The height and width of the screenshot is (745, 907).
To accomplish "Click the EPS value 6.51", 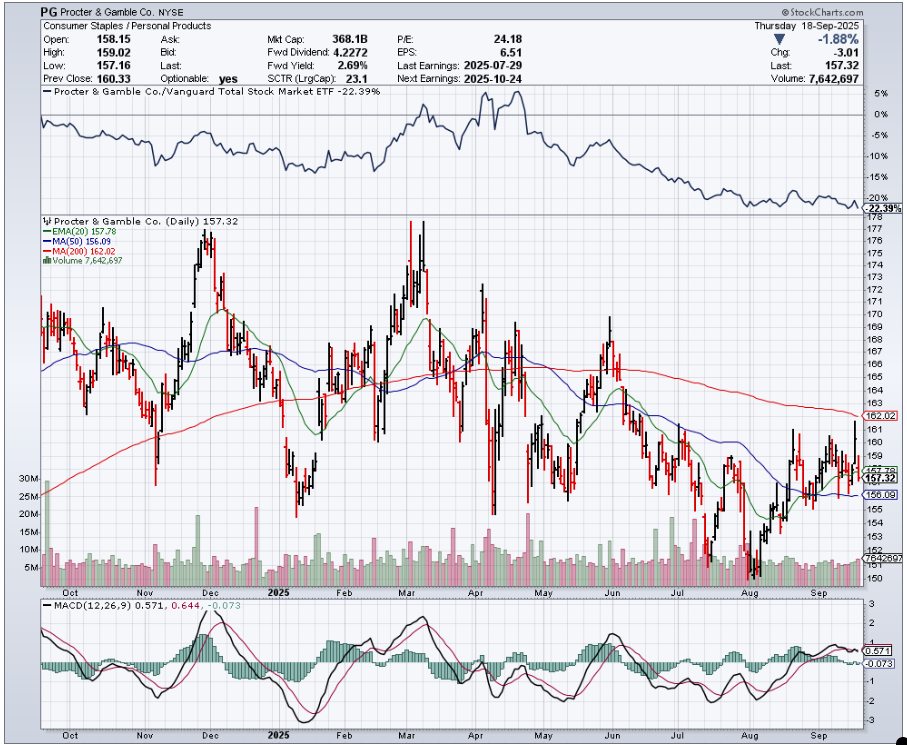I will 511,52.
